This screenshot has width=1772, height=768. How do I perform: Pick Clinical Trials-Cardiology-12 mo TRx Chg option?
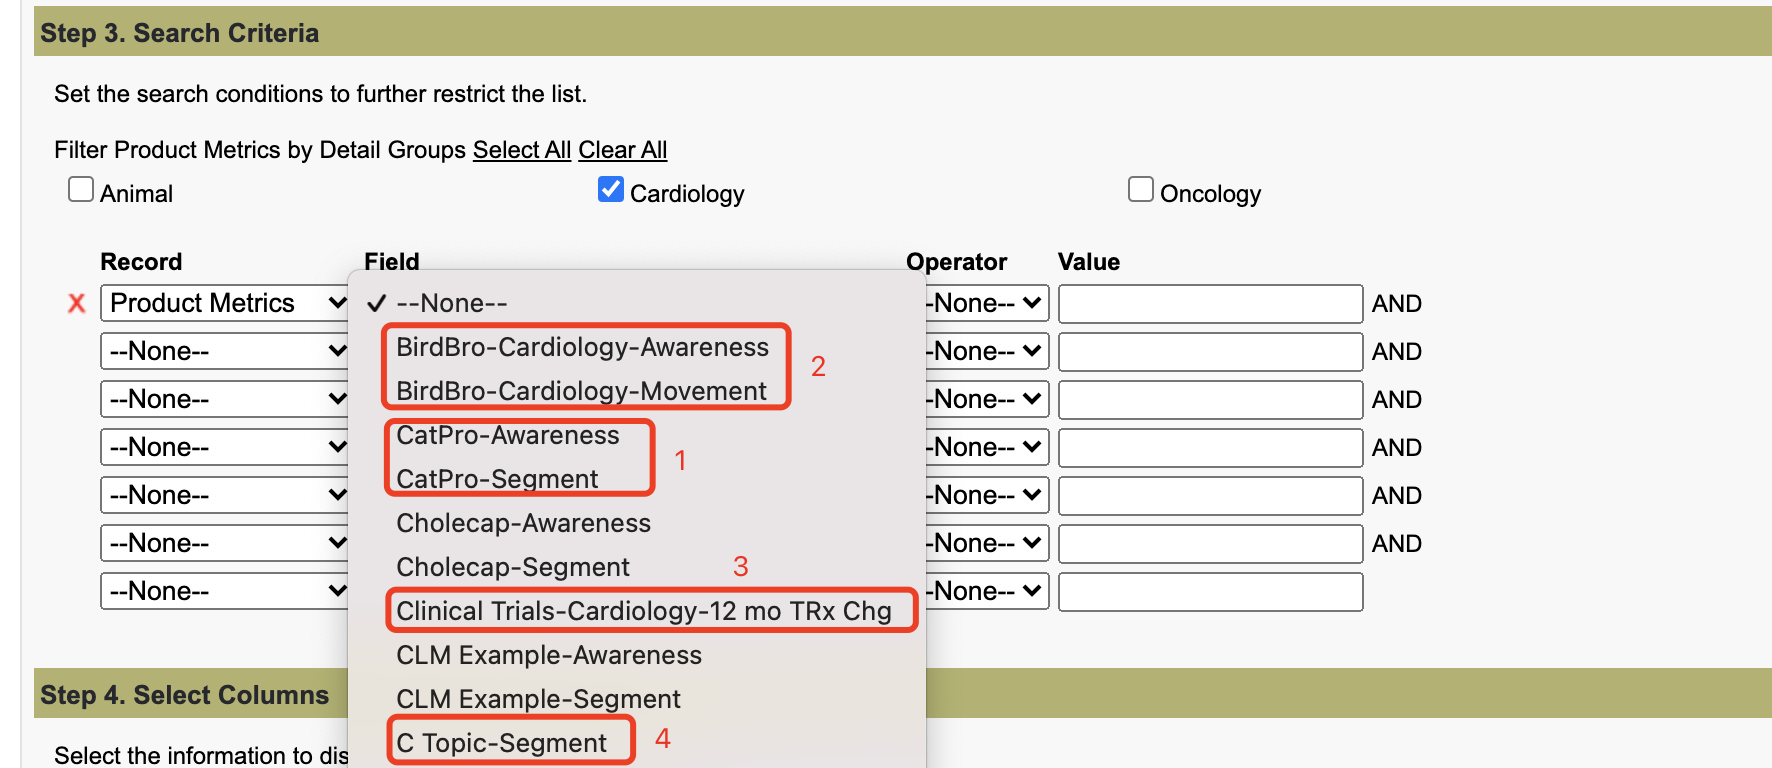point(643,611)
